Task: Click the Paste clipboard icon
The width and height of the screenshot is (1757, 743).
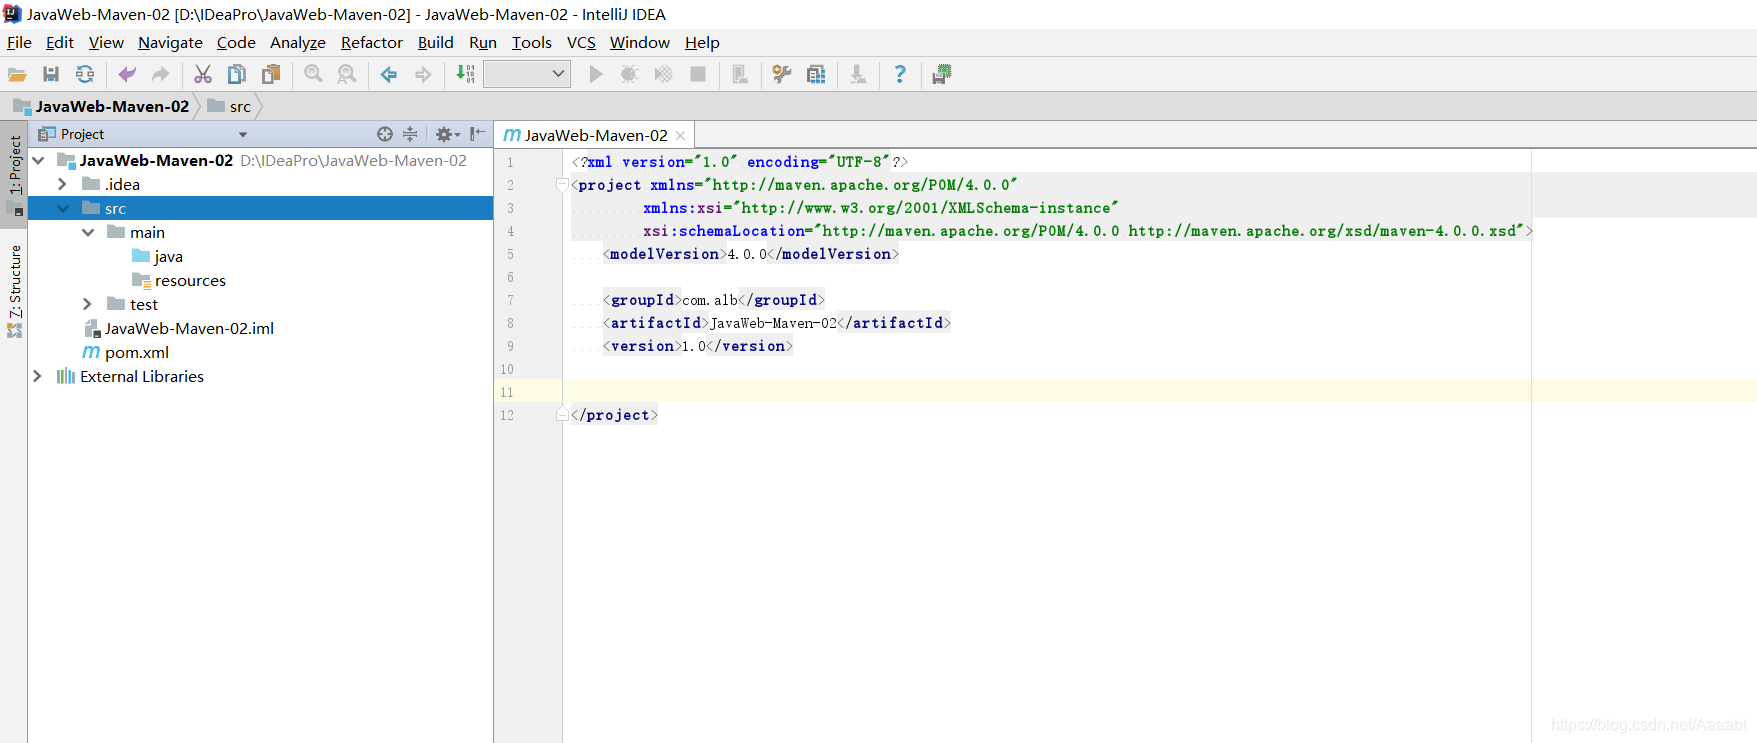Action: click(271, 74)
